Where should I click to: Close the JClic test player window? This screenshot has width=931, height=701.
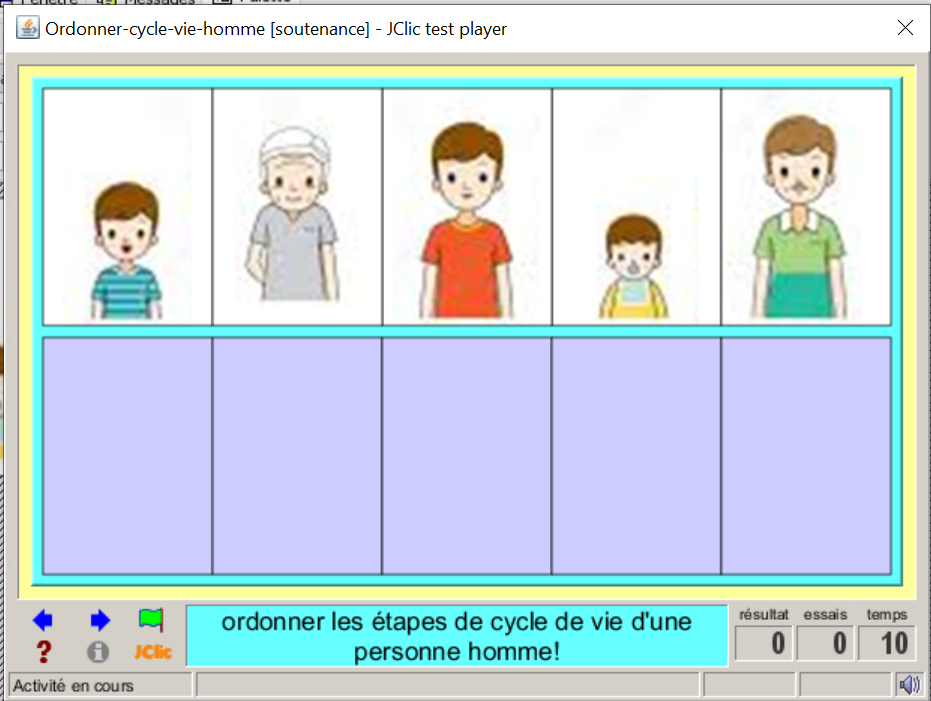pos(905,28)
